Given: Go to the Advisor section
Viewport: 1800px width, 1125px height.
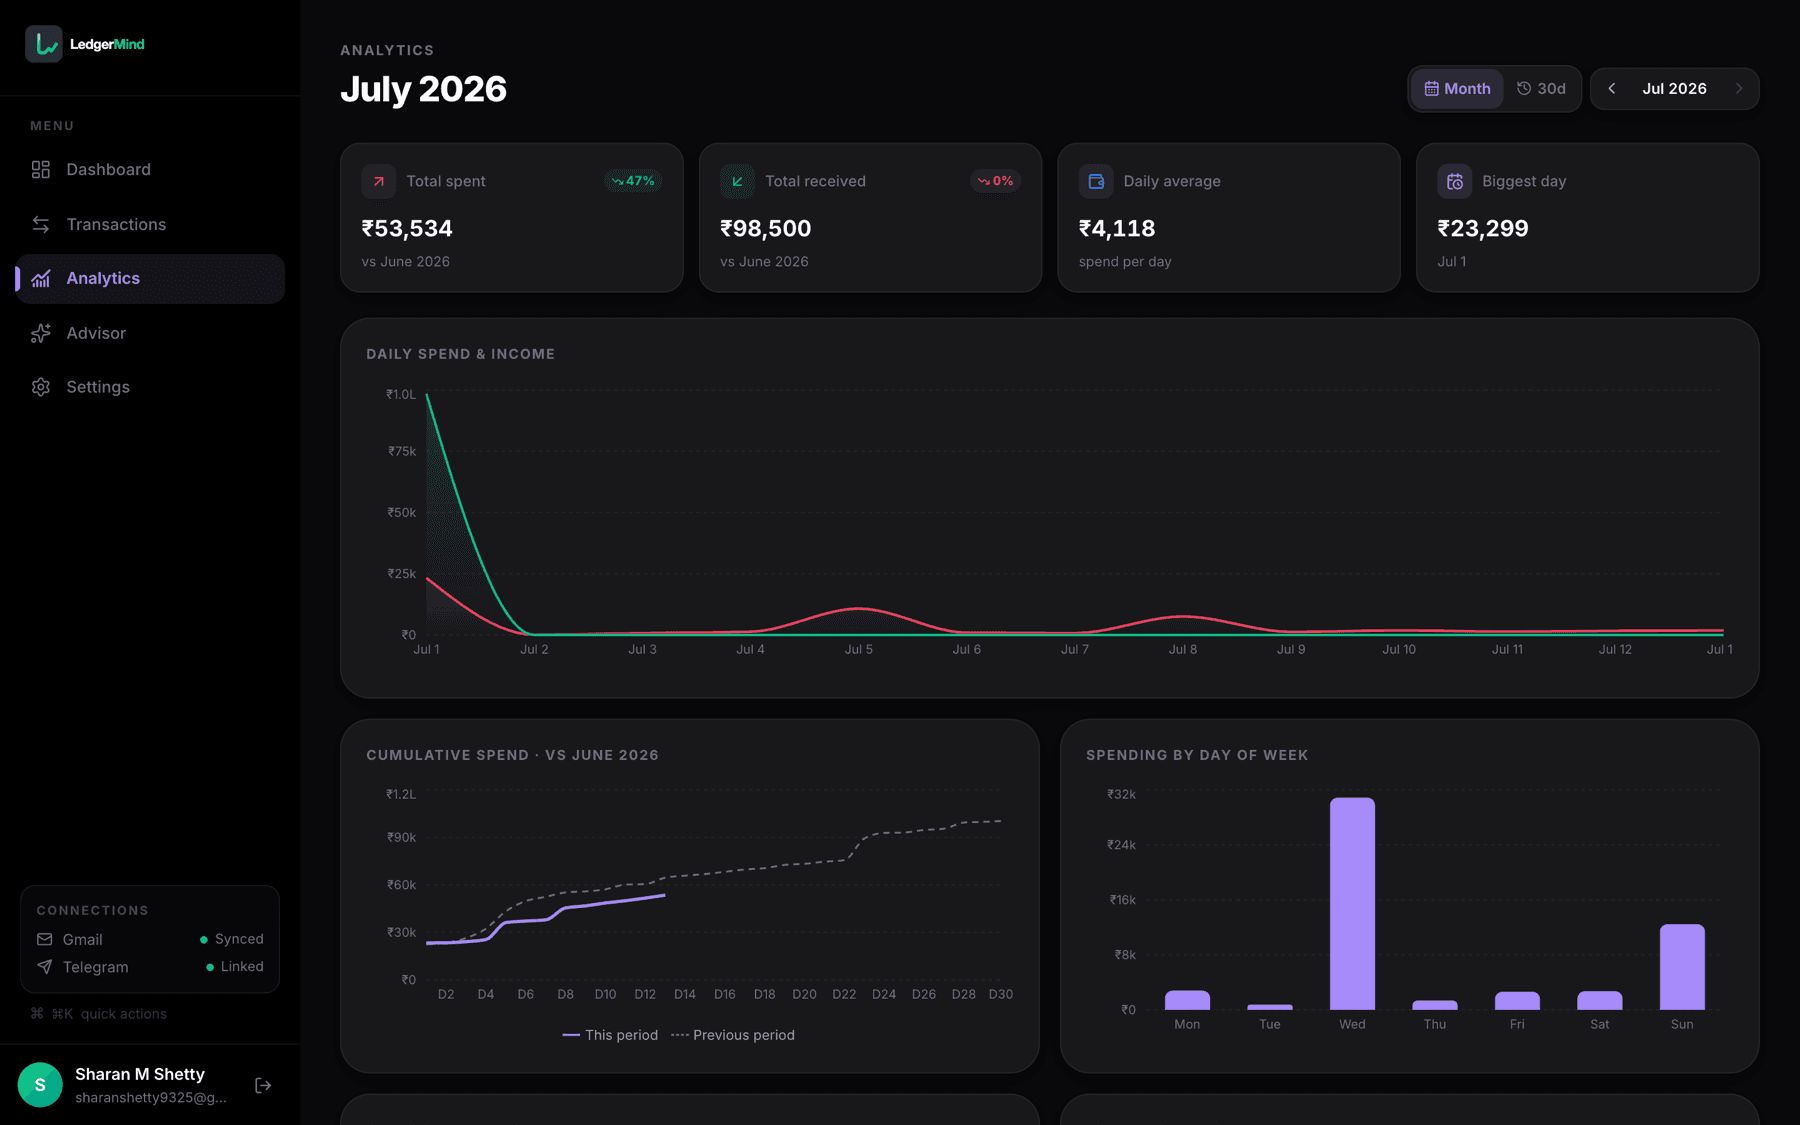Looking at the screenshot, I should pos(150,333).
